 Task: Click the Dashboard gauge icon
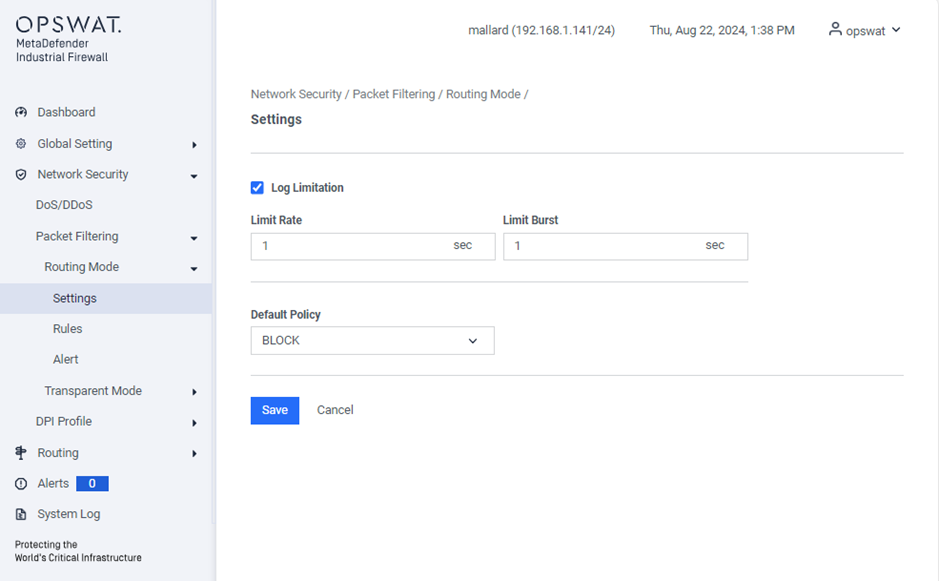click(x=21, y=112)
